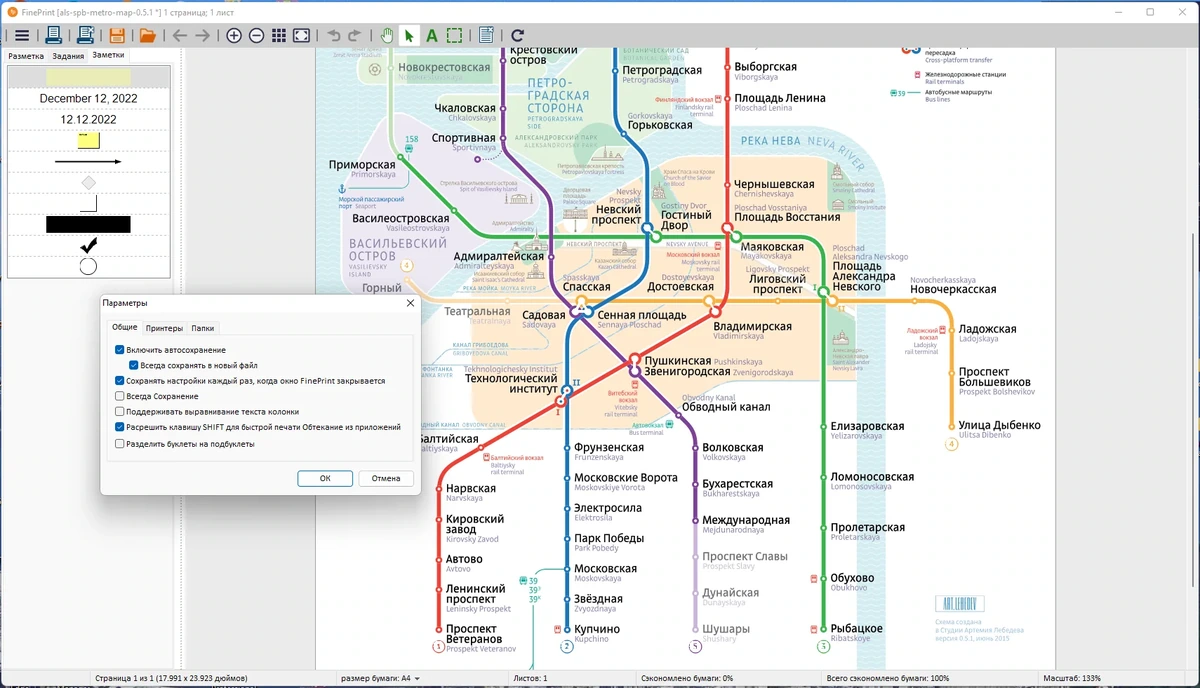The width and height of the screenshot is (1200, 688).
Task: Uncheck Включить автосохранение checkbox
Action: [120, 350]
